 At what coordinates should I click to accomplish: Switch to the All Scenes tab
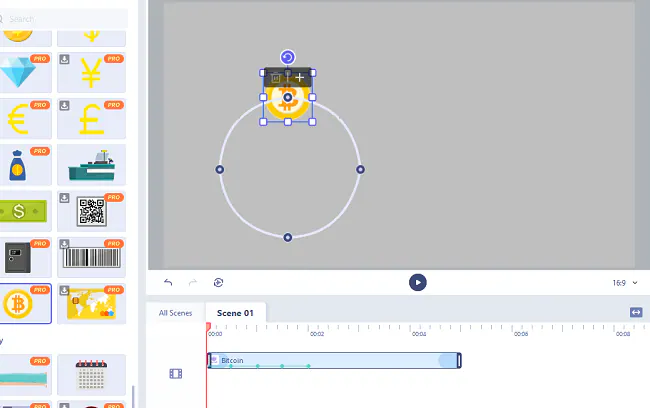tap(175, 313)
